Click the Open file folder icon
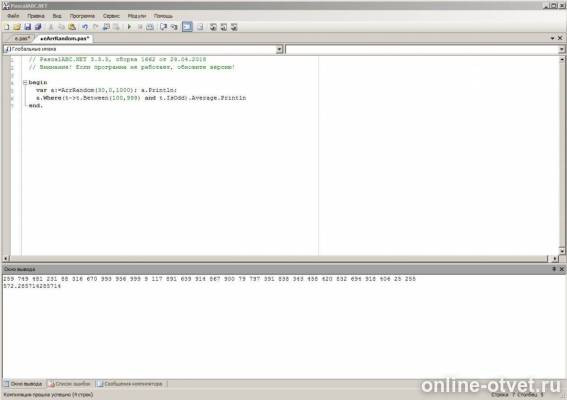Screen dimensions: 567x400 17,27
